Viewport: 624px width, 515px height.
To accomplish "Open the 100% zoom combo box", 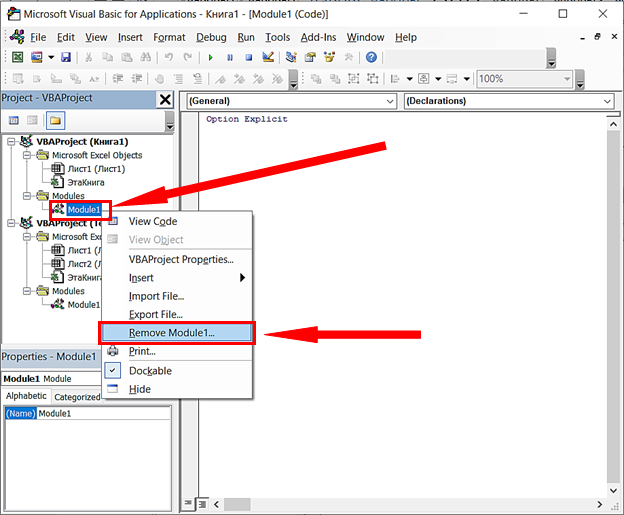I will (524, 79).
